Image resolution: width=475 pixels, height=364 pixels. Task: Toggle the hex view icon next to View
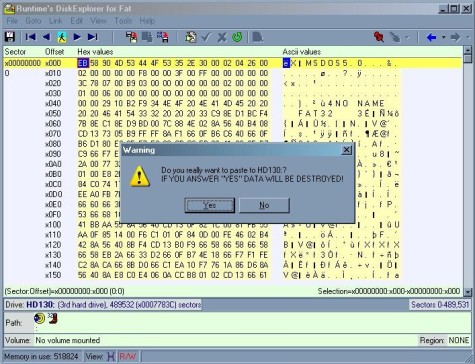(111, 356)
